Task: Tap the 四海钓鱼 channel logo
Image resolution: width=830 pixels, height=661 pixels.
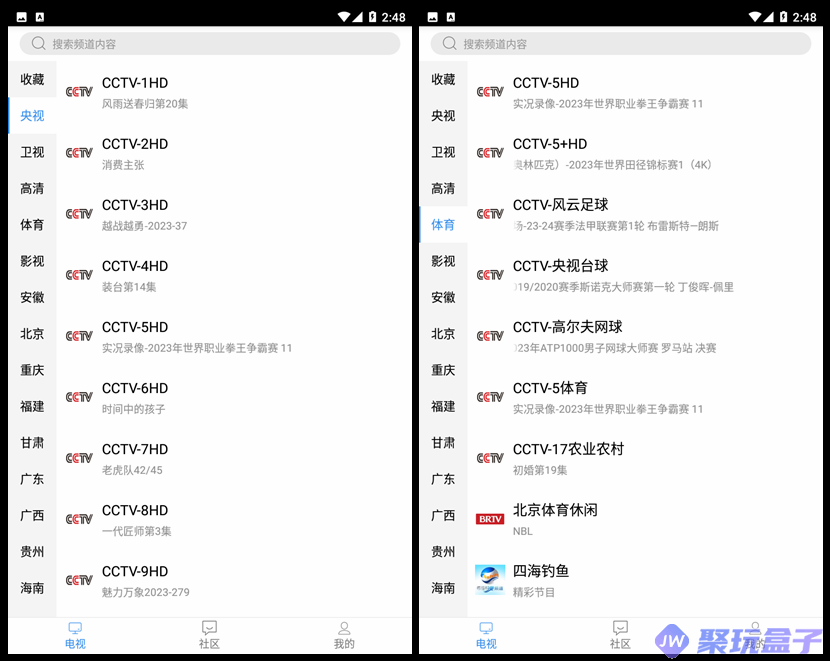Action: pyautogui.click(x=490, y=580)
